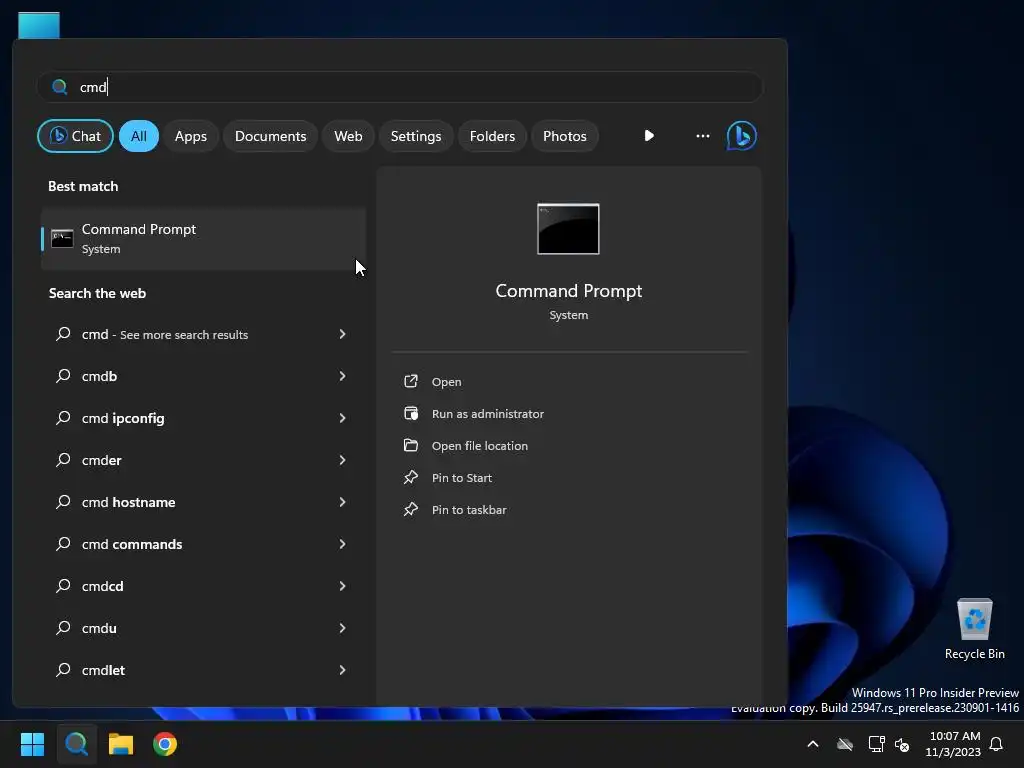This screenshot has height=768, width=1024.
Task: Click the search magnifier icon in search box
Action: point(59,87)
